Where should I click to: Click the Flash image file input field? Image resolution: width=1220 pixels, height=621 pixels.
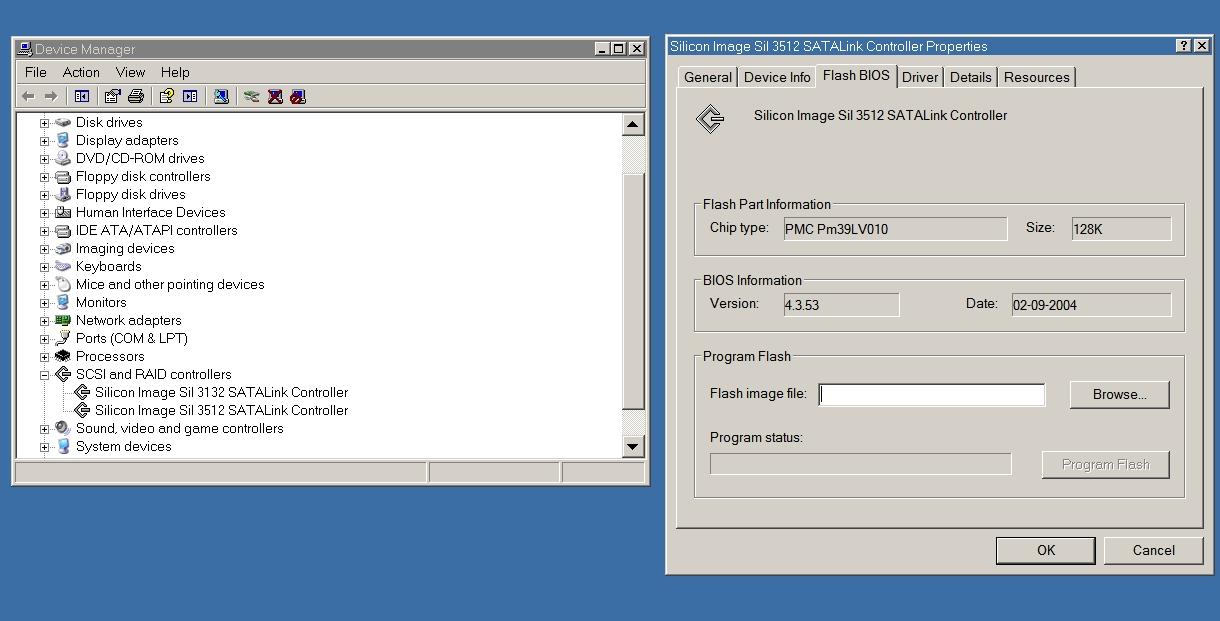pyautogui.click(x=932, y=394)
